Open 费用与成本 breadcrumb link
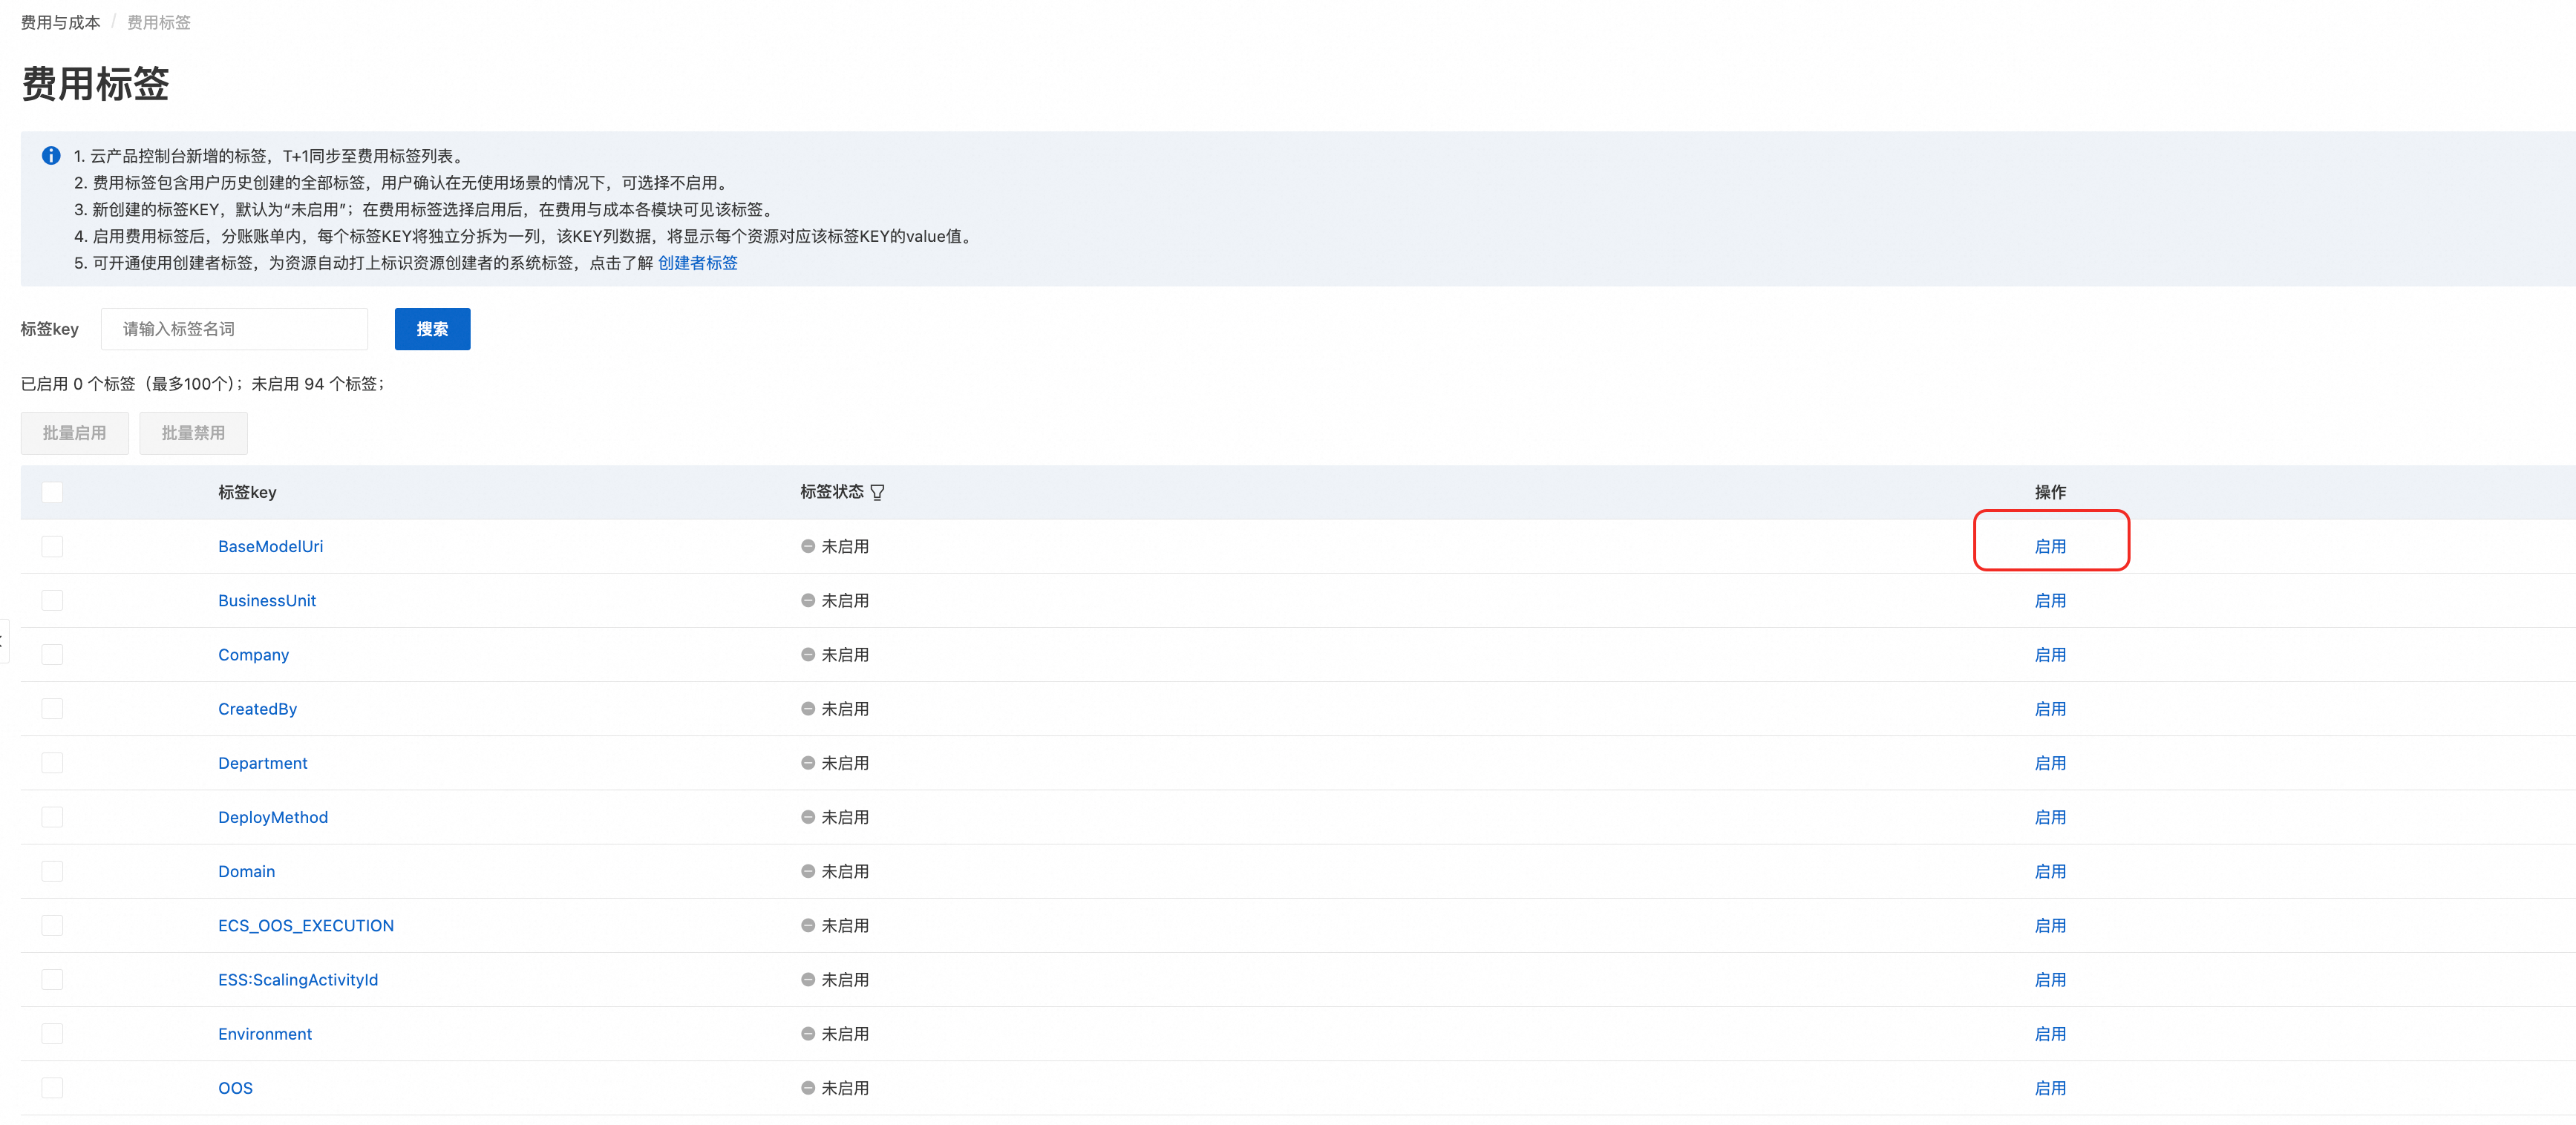 [60, 22]
